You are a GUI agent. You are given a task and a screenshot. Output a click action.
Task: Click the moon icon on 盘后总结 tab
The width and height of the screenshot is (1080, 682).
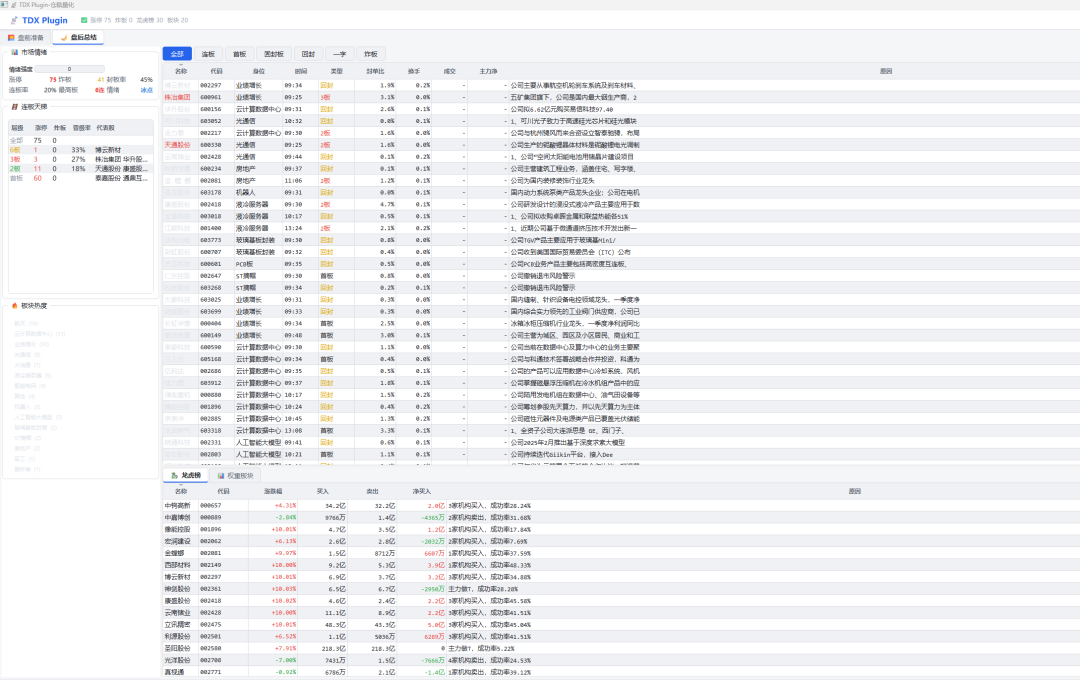coord(65,37)
